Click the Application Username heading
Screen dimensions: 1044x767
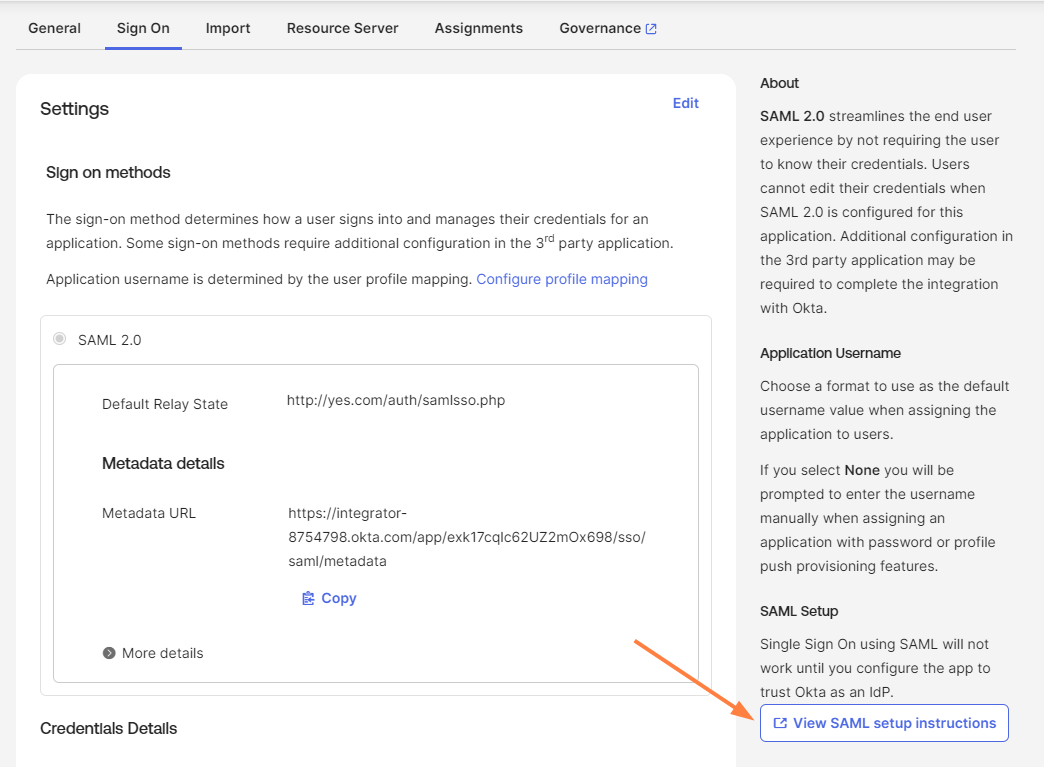[x=830, y=353]
